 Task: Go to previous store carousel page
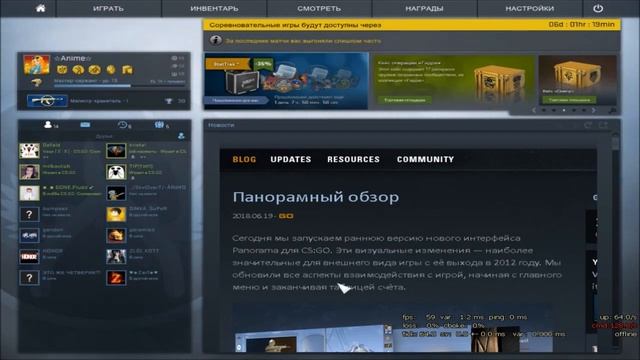pos(533,110)
